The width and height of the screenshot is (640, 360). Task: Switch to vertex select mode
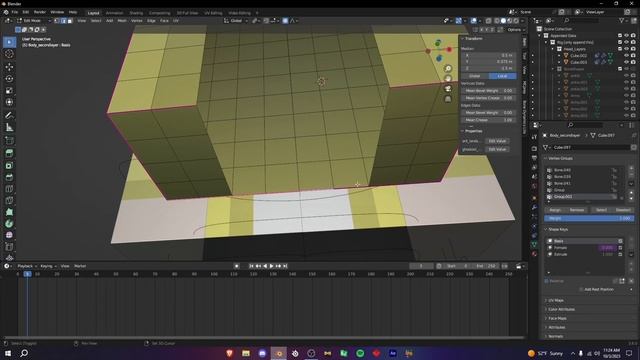click(57, 20)
